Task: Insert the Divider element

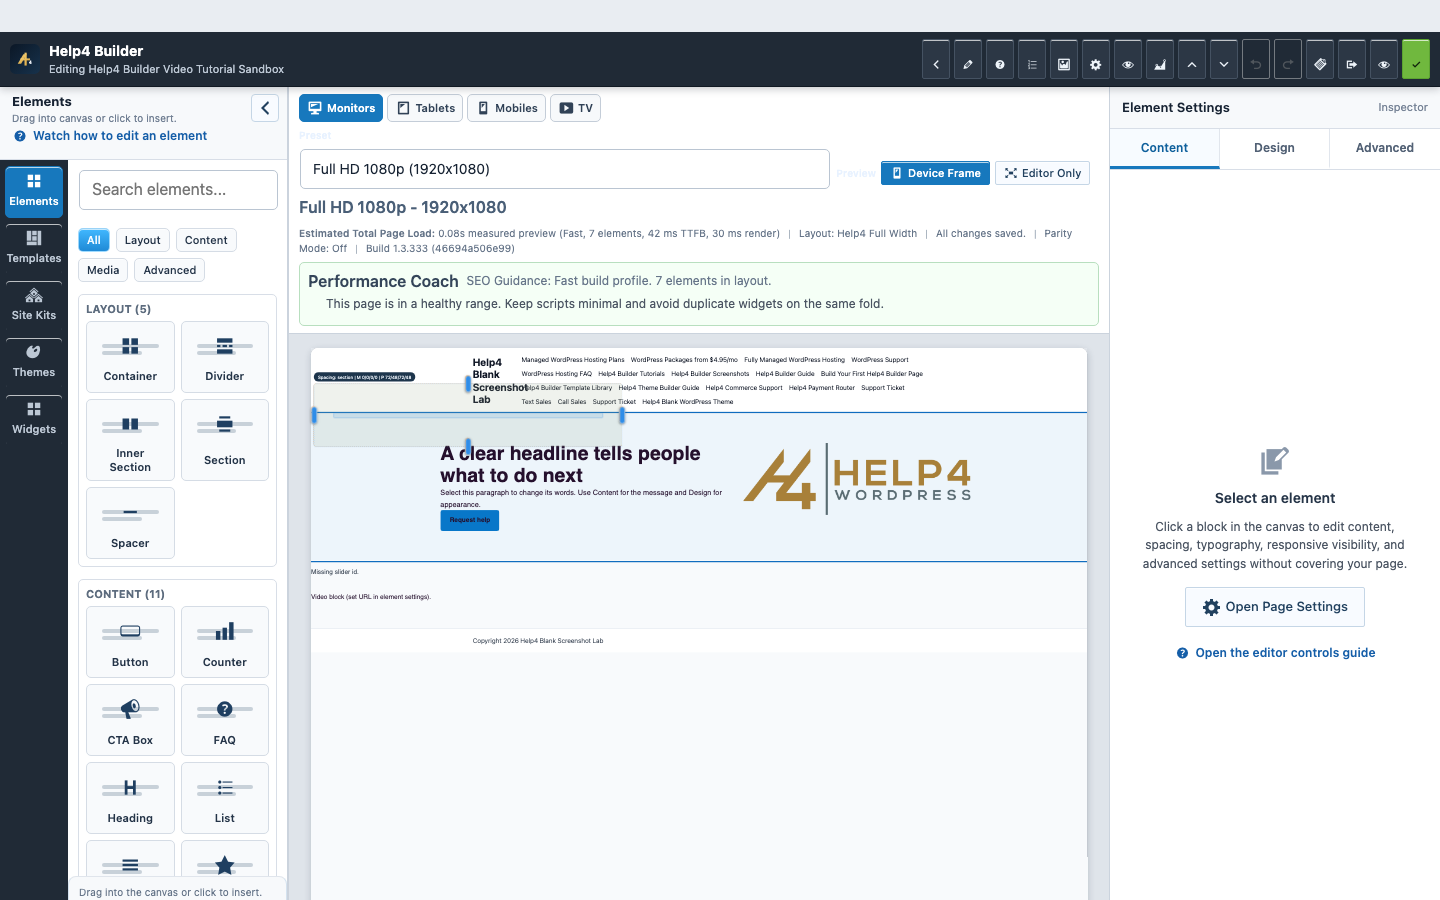Action: (x=225, y=357)
